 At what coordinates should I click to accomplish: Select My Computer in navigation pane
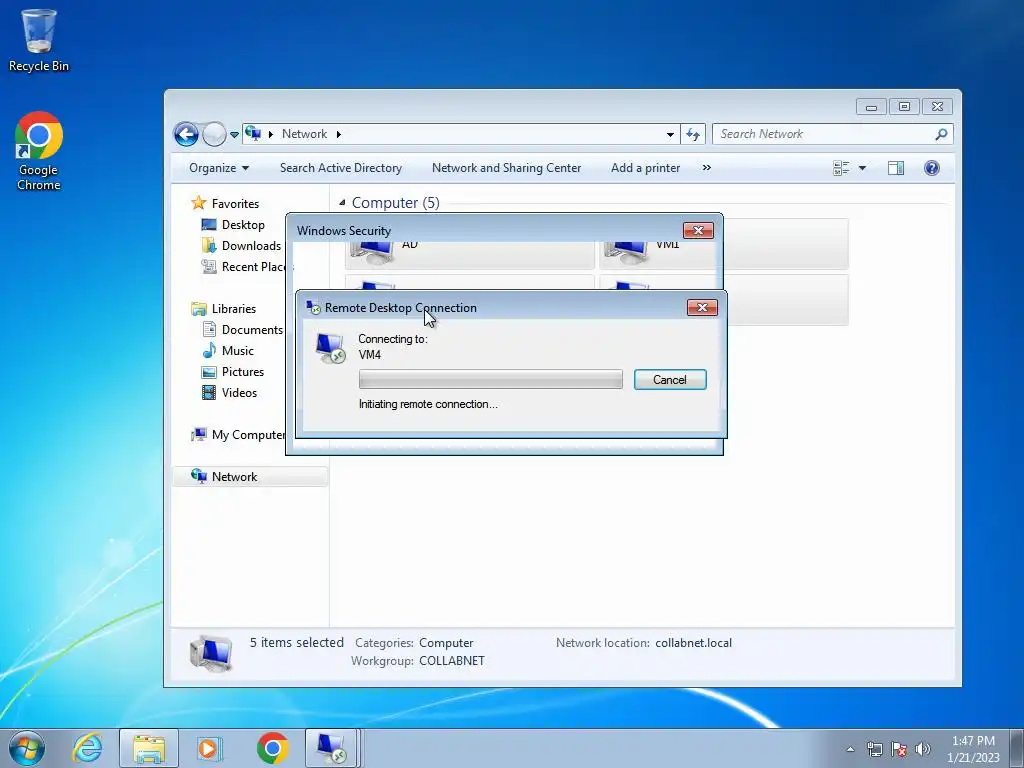tap(248, 435)
